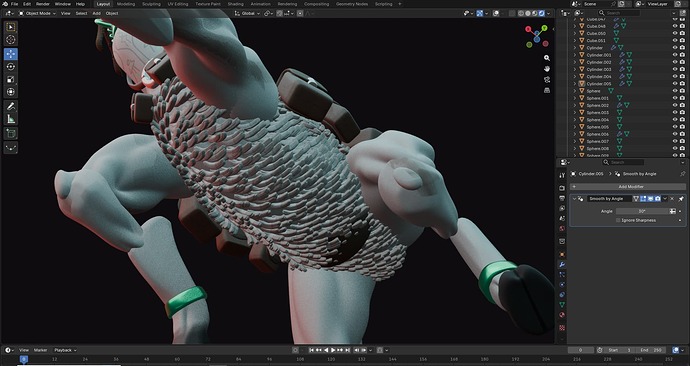
Task: Select the Measure tool
Action: coord(11,119)
